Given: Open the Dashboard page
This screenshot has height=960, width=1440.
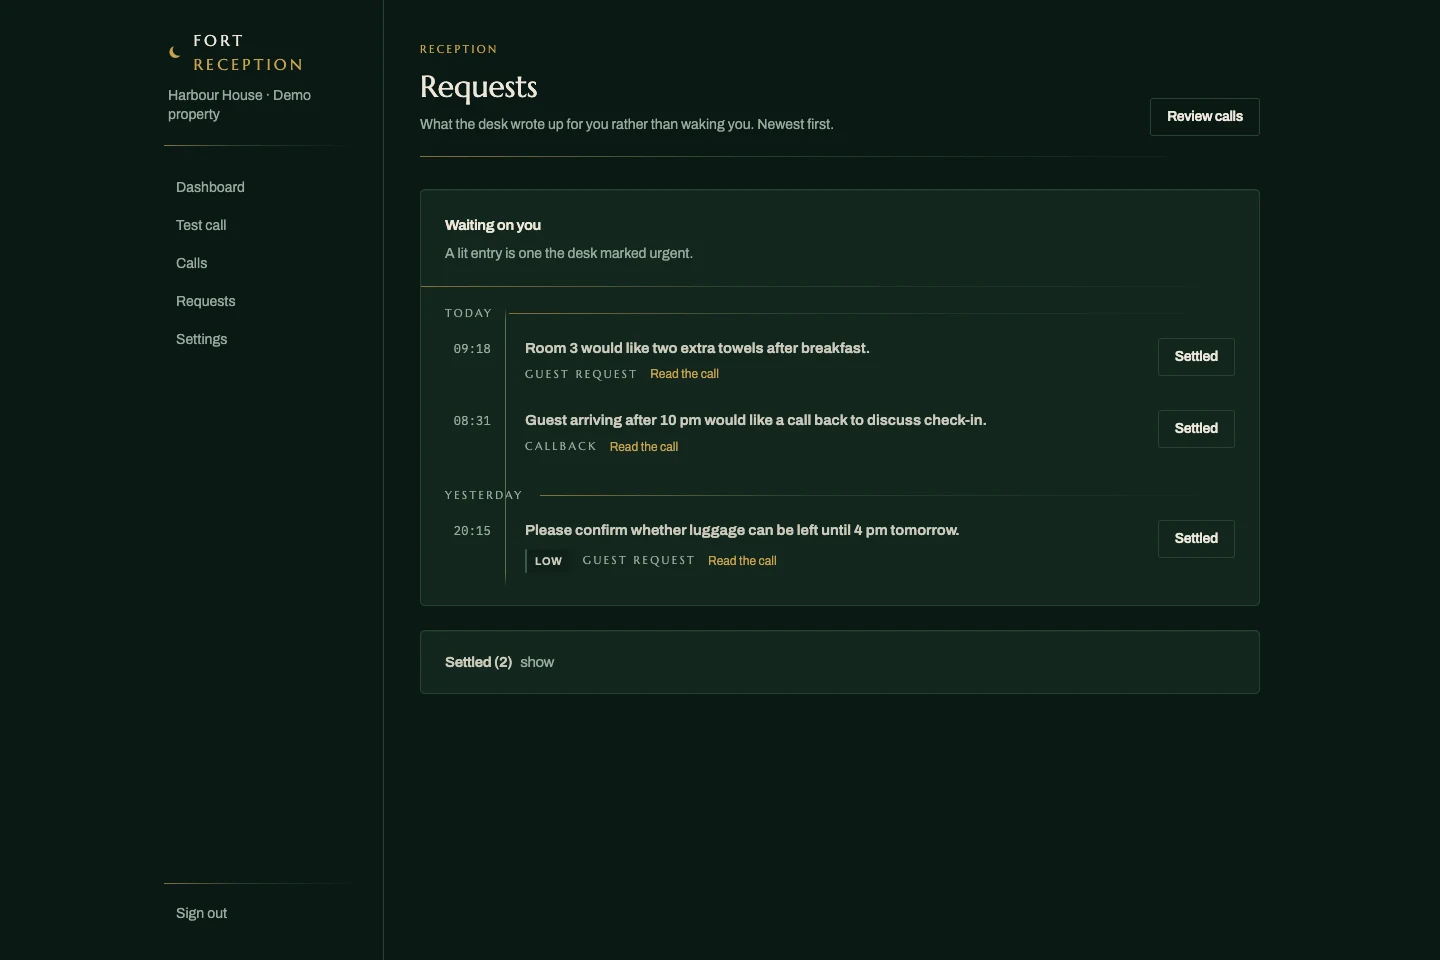Looking at the screenshot, I should pos(210,187).
